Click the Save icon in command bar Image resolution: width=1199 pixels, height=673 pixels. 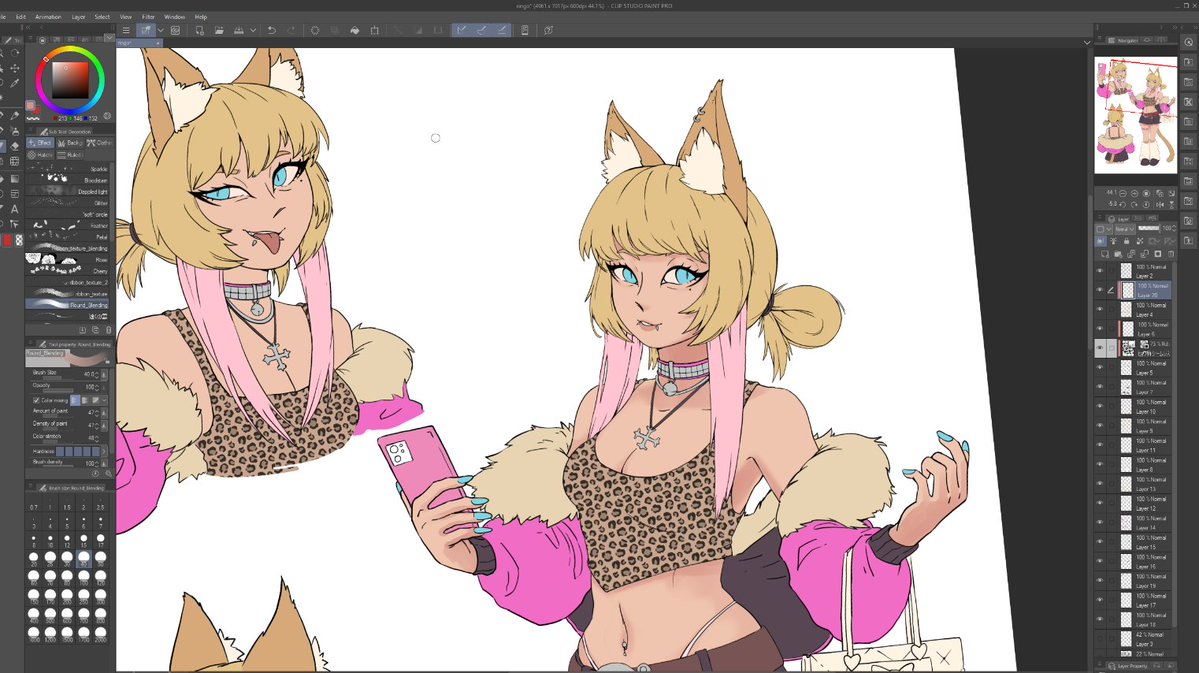coord(239,31)
